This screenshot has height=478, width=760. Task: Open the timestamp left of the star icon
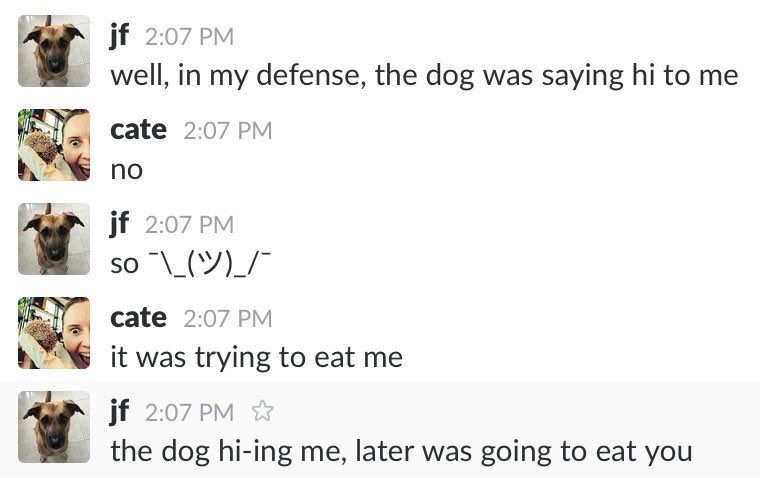click(x=189, y=412)
